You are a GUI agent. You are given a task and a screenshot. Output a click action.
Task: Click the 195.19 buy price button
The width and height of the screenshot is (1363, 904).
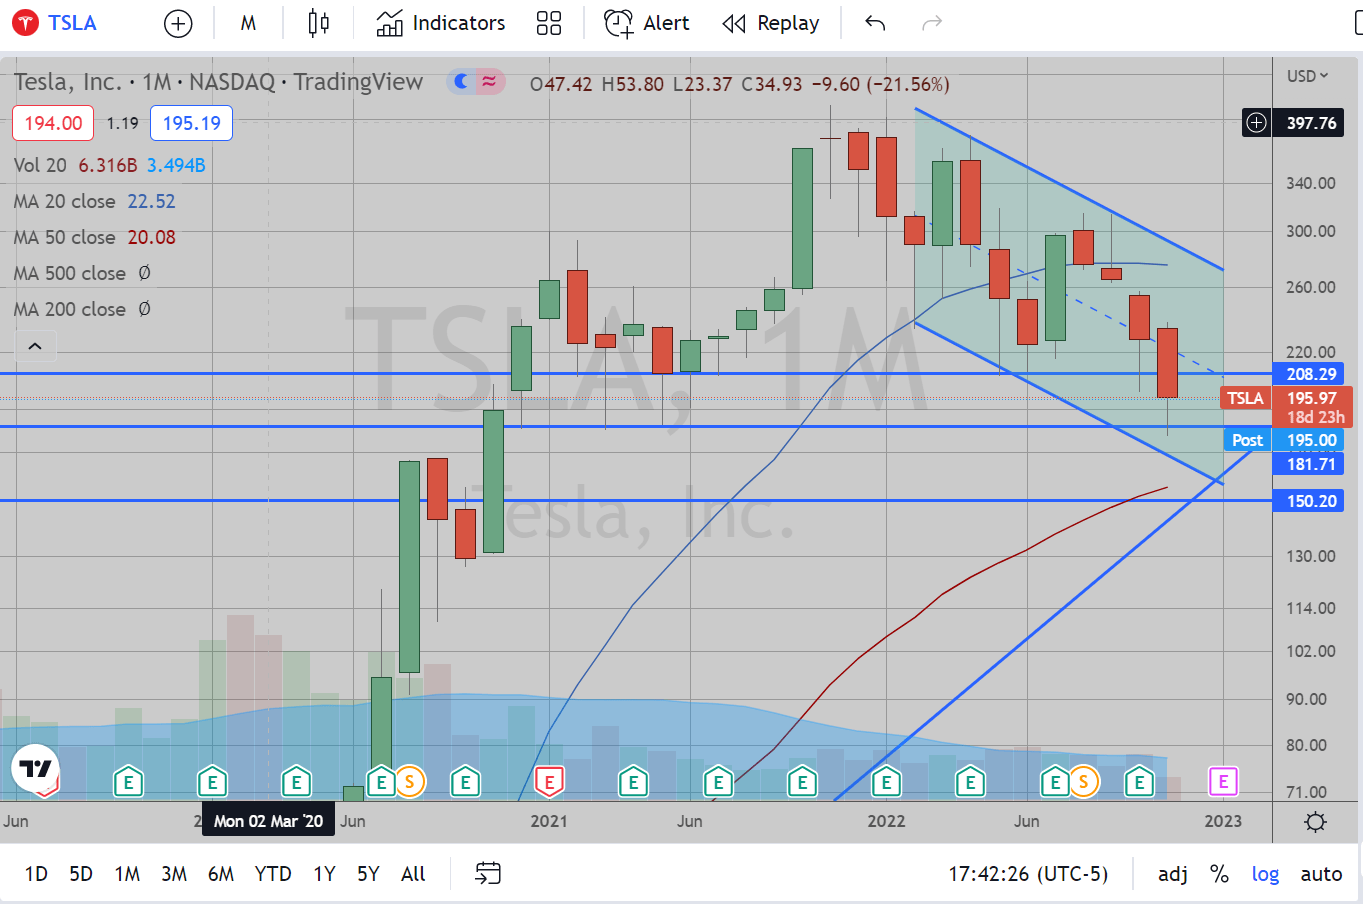(191, 123)
